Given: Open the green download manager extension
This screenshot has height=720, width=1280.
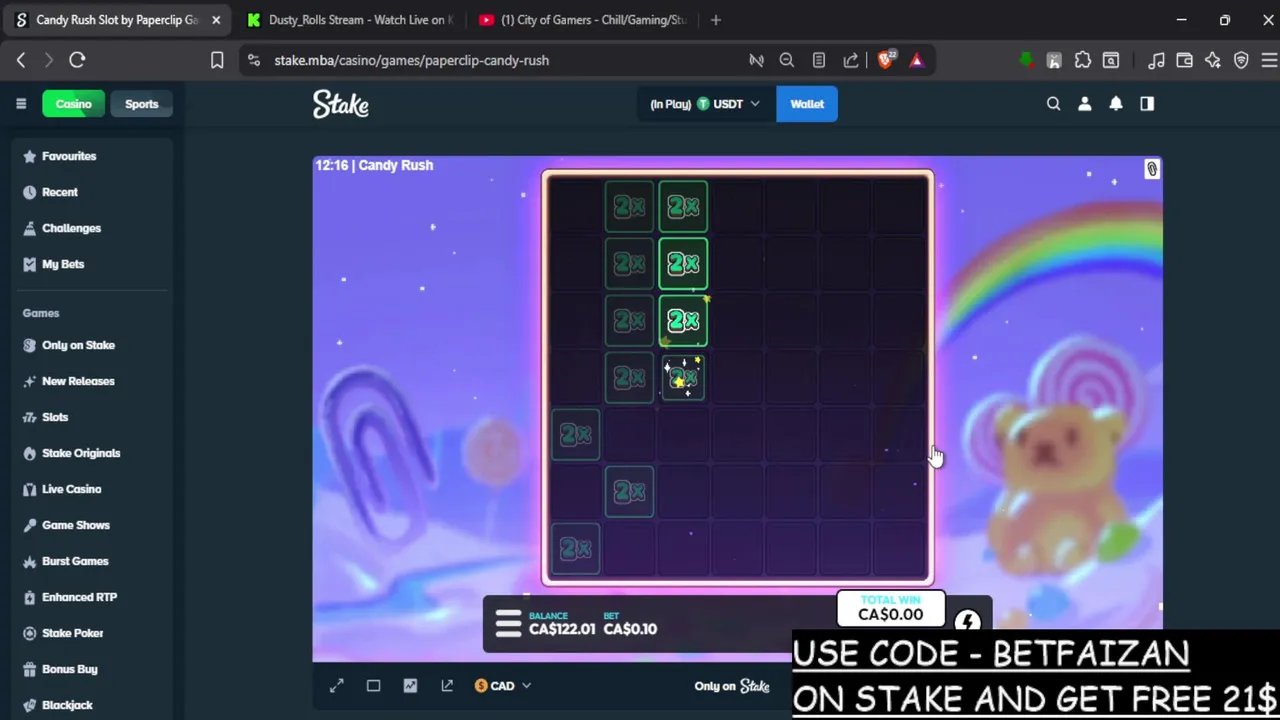Looking at the screenshot, I should pyautogui.click(x=1026, y=60).
